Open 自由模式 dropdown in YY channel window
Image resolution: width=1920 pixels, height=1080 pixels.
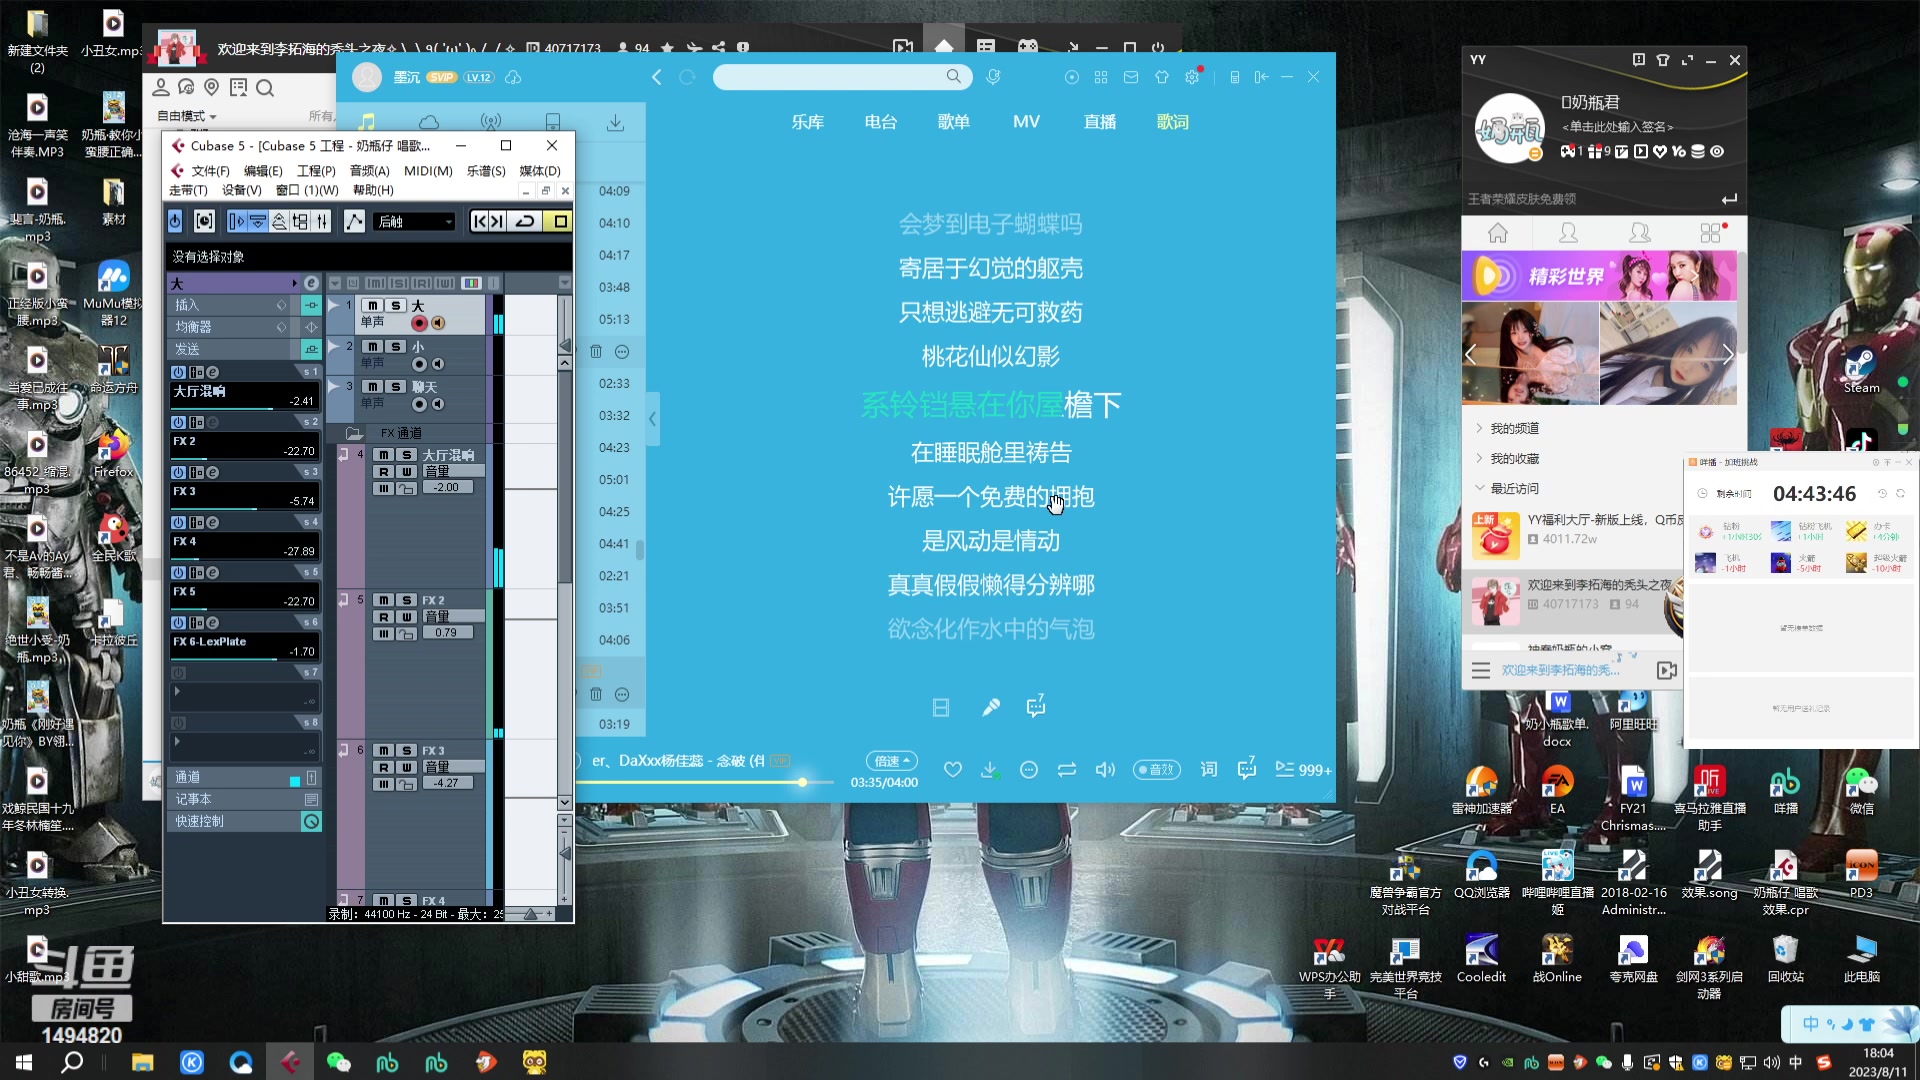[186, 116]
